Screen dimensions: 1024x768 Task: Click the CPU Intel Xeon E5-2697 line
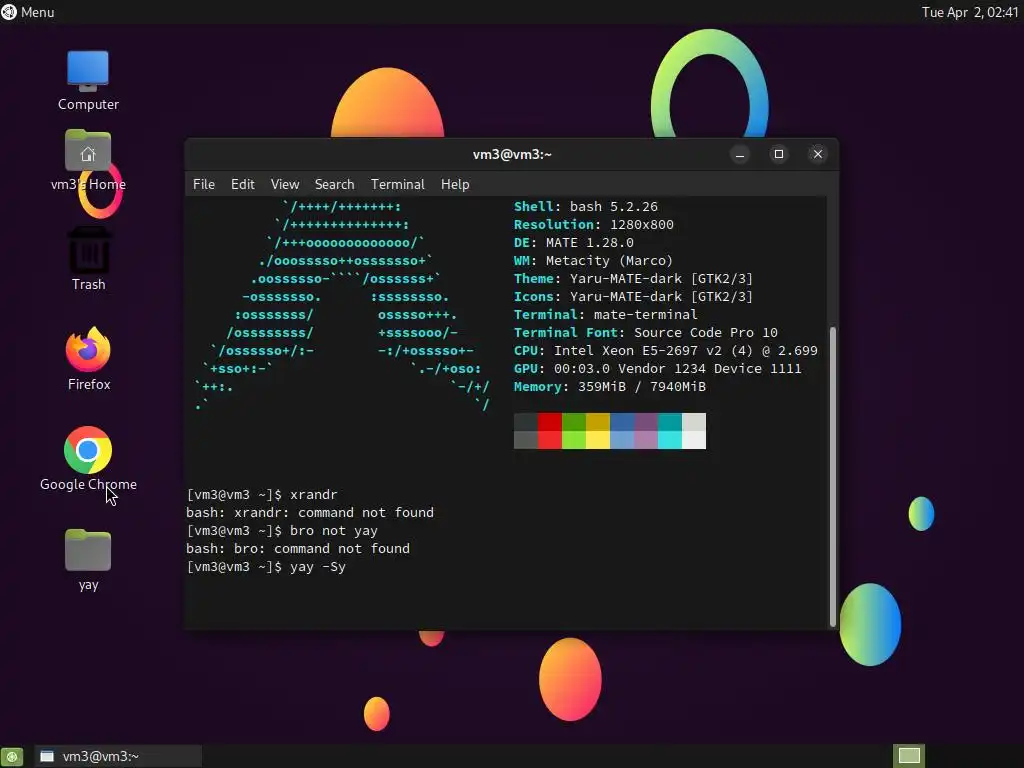[665, 351]
